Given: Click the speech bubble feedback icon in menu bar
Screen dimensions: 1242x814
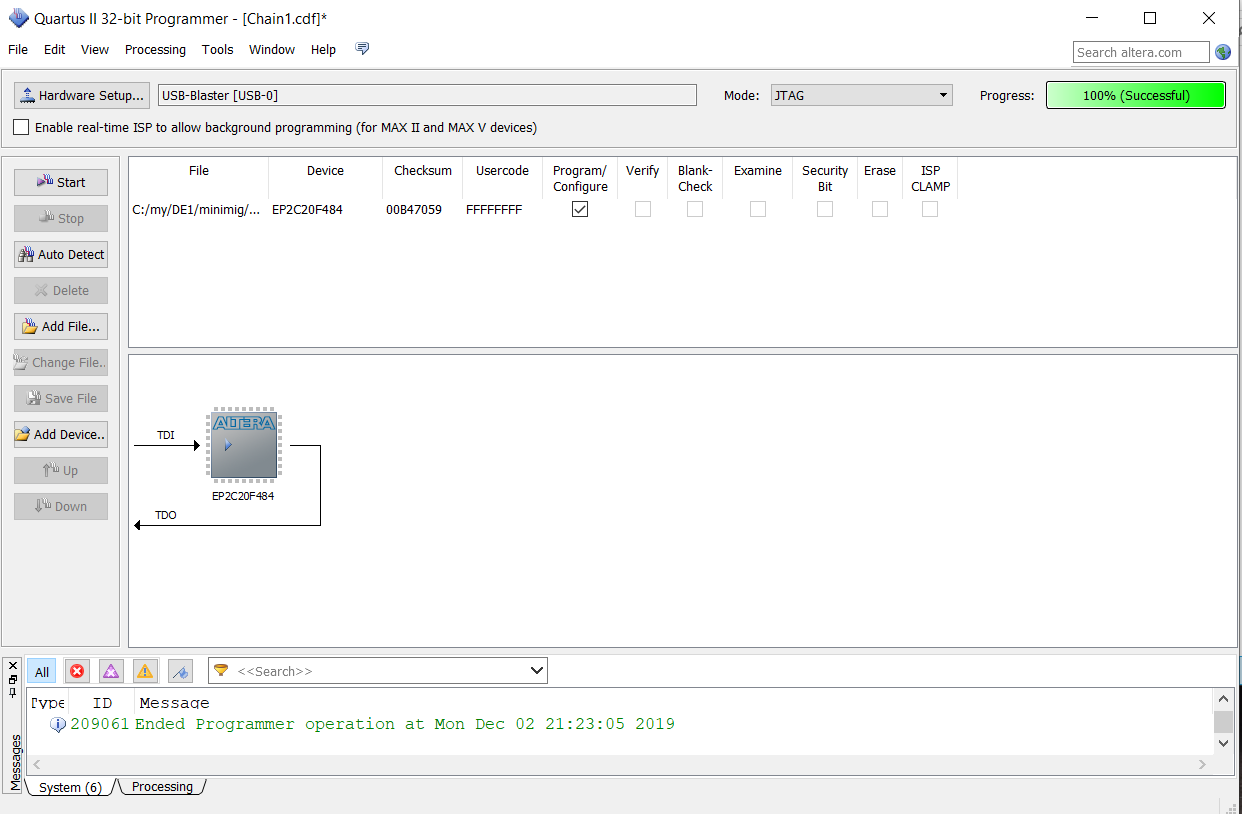Looking at the screenshot, I should (x=362, y=49).
